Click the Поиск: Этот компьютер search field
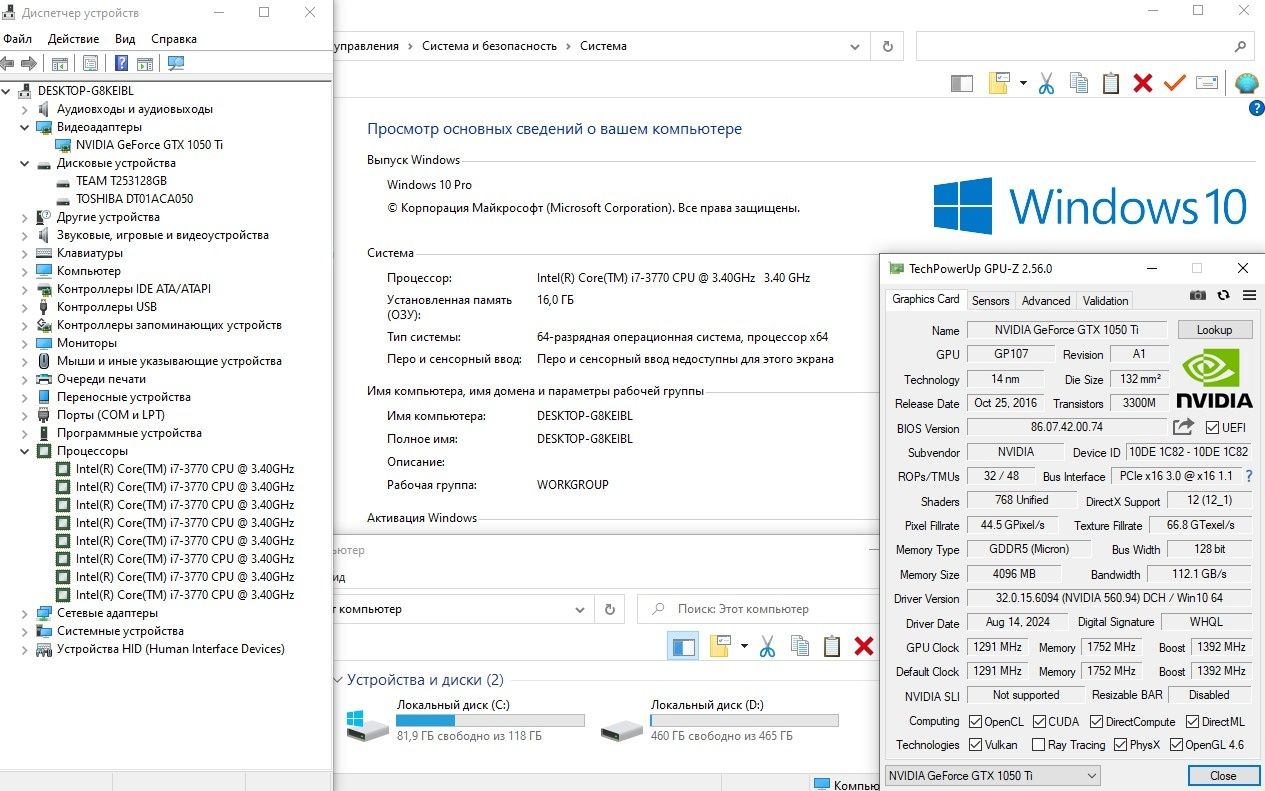Image resolution: width=1265 pixels, height=791 pixels. coord(757,609)
